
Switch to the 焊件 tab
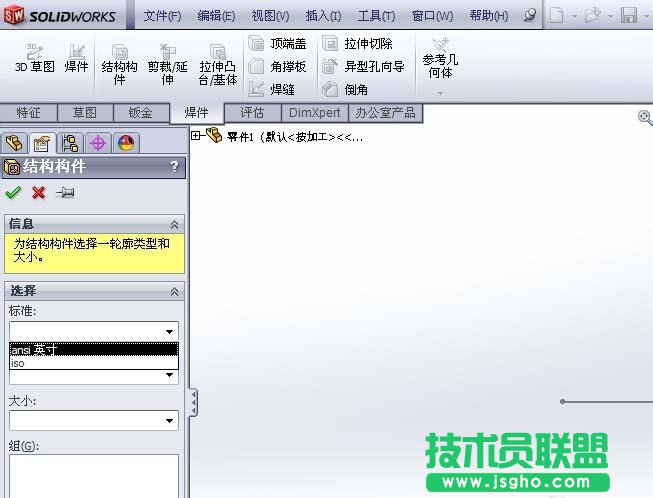coord(197,112)
